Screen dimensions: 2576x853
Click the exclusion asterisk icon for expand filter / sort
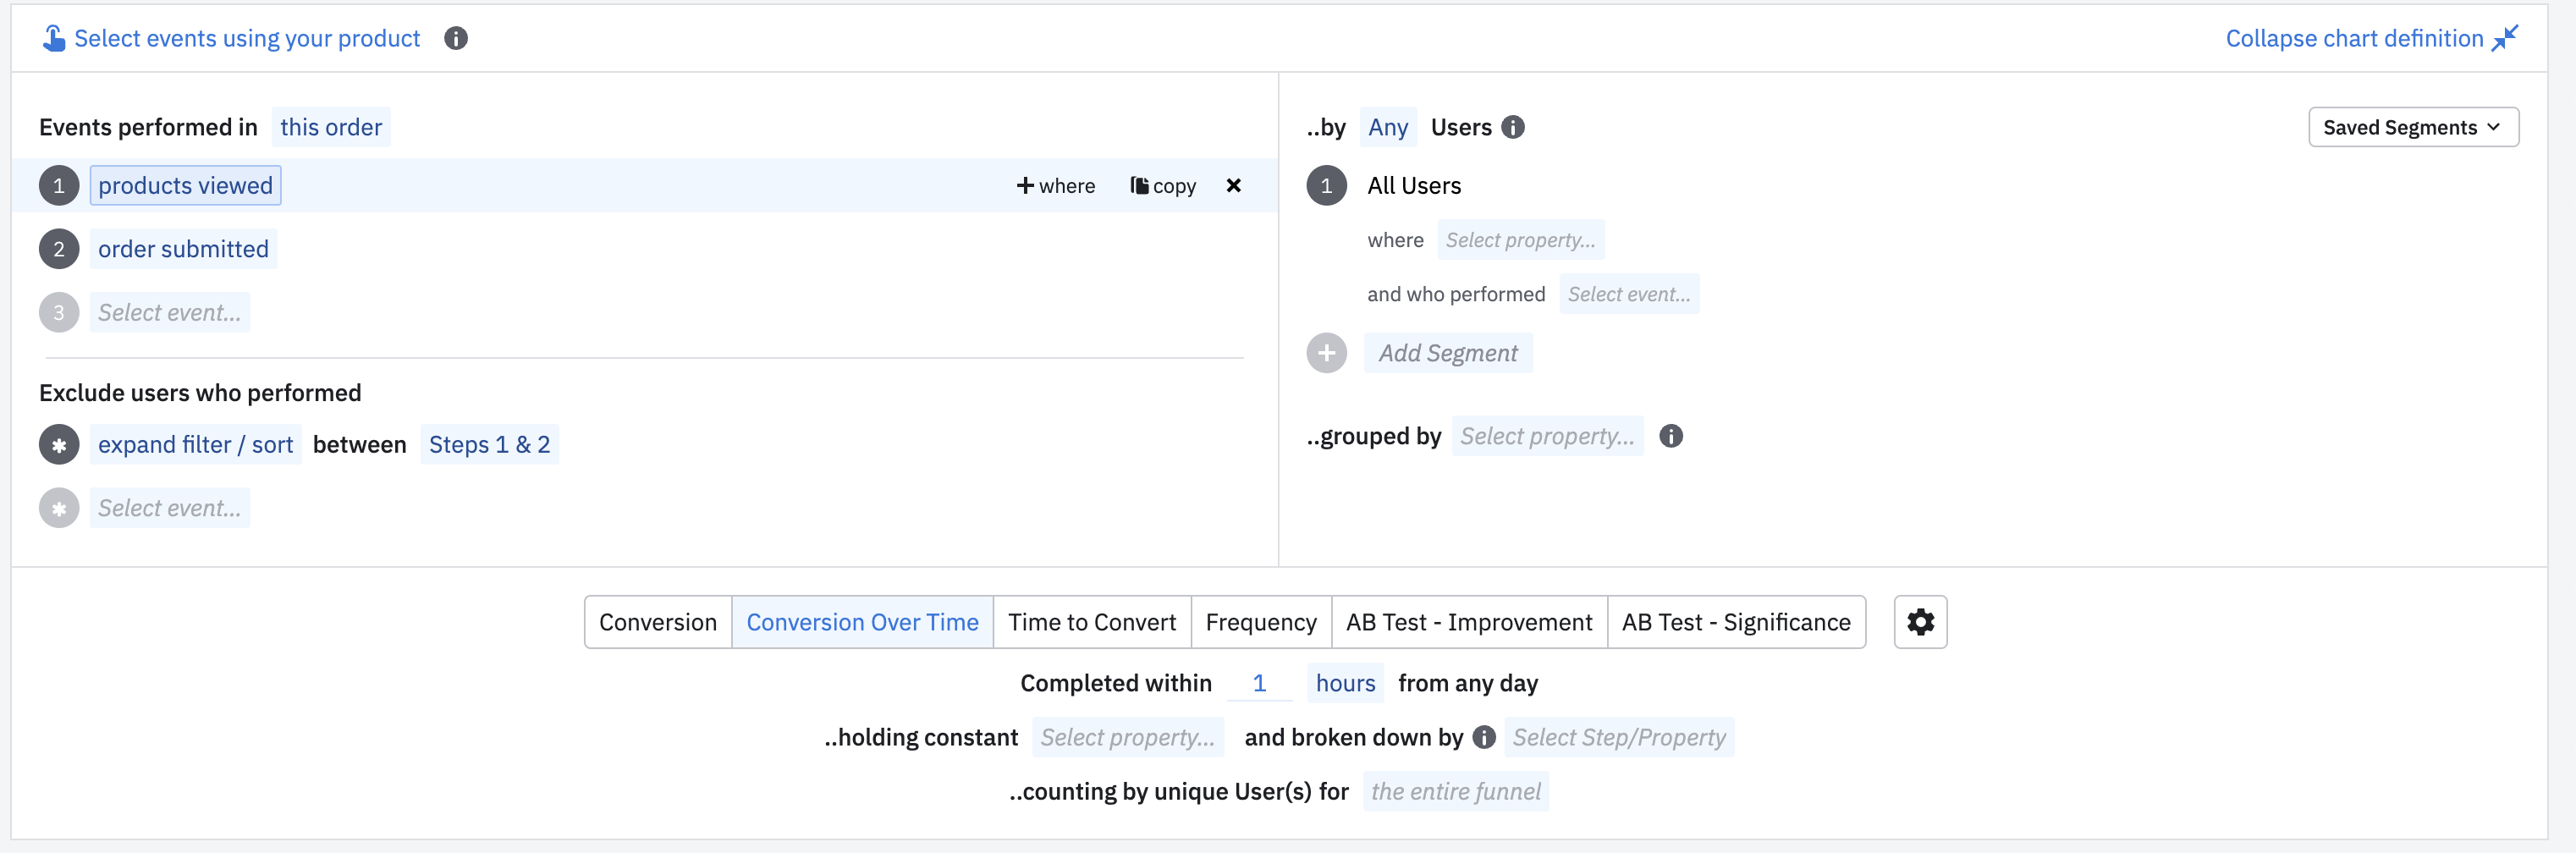pos(59,445)
